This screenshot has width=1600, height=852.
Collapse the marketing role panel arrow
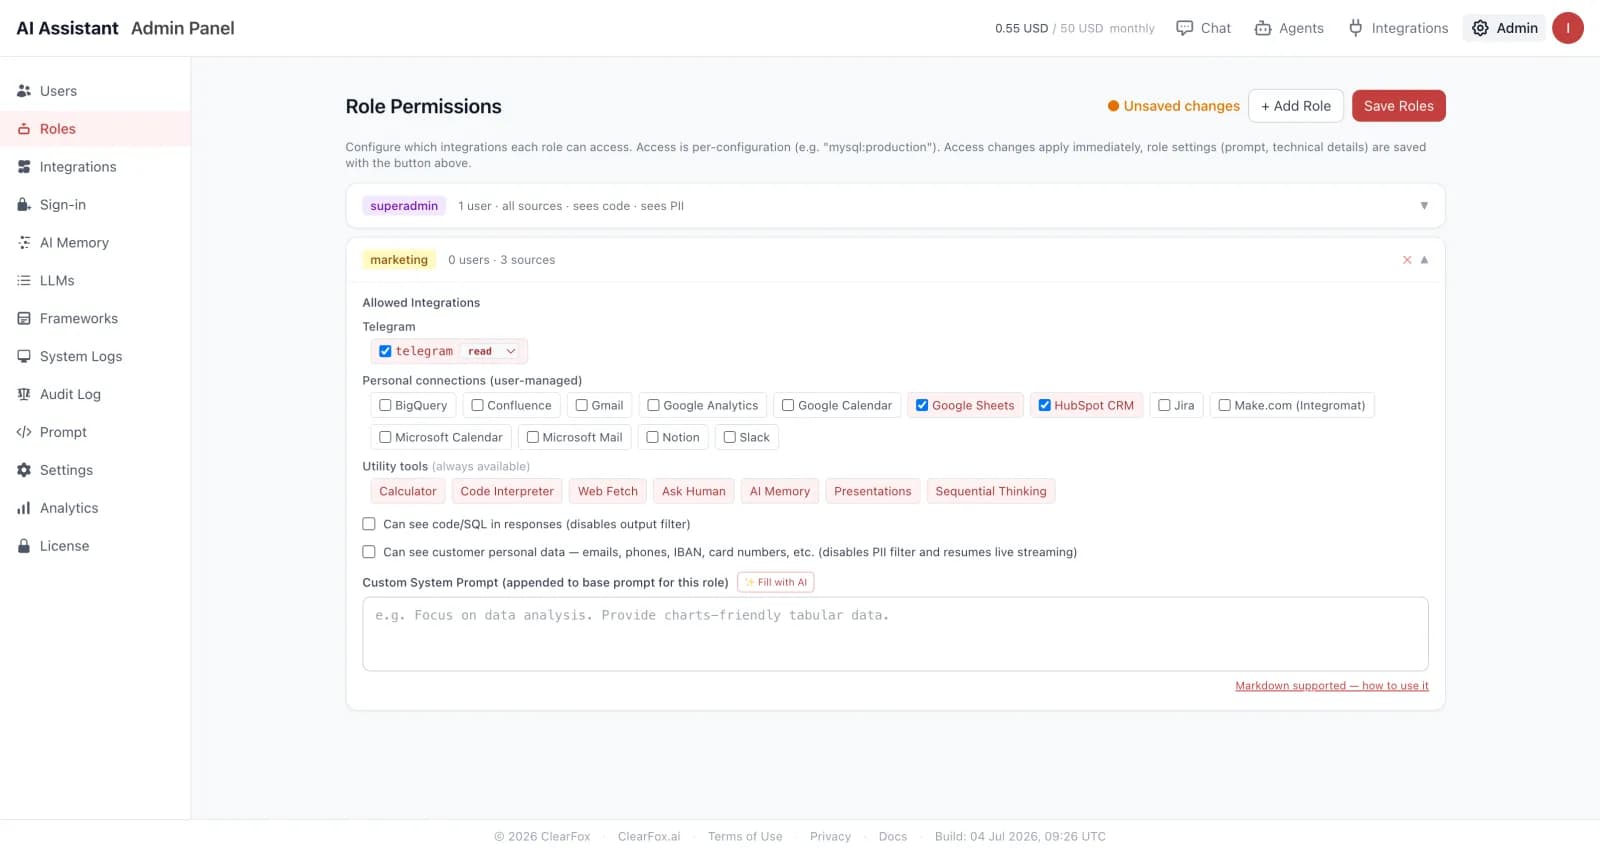click(x=1424, y=260)
